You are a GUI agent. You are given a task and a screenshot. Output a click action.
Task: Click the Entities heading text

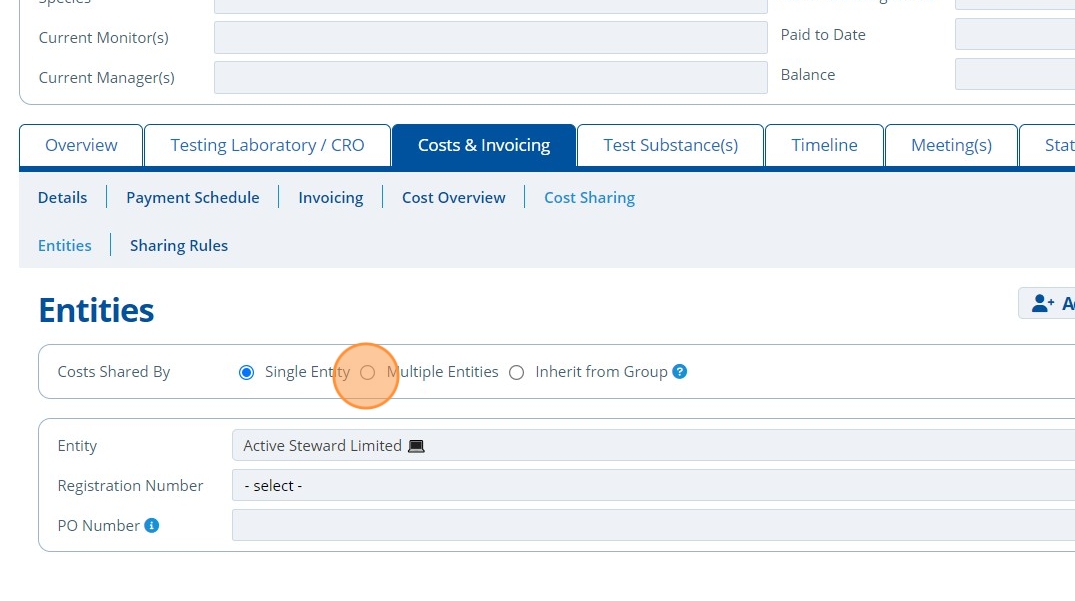pos(96,310)
